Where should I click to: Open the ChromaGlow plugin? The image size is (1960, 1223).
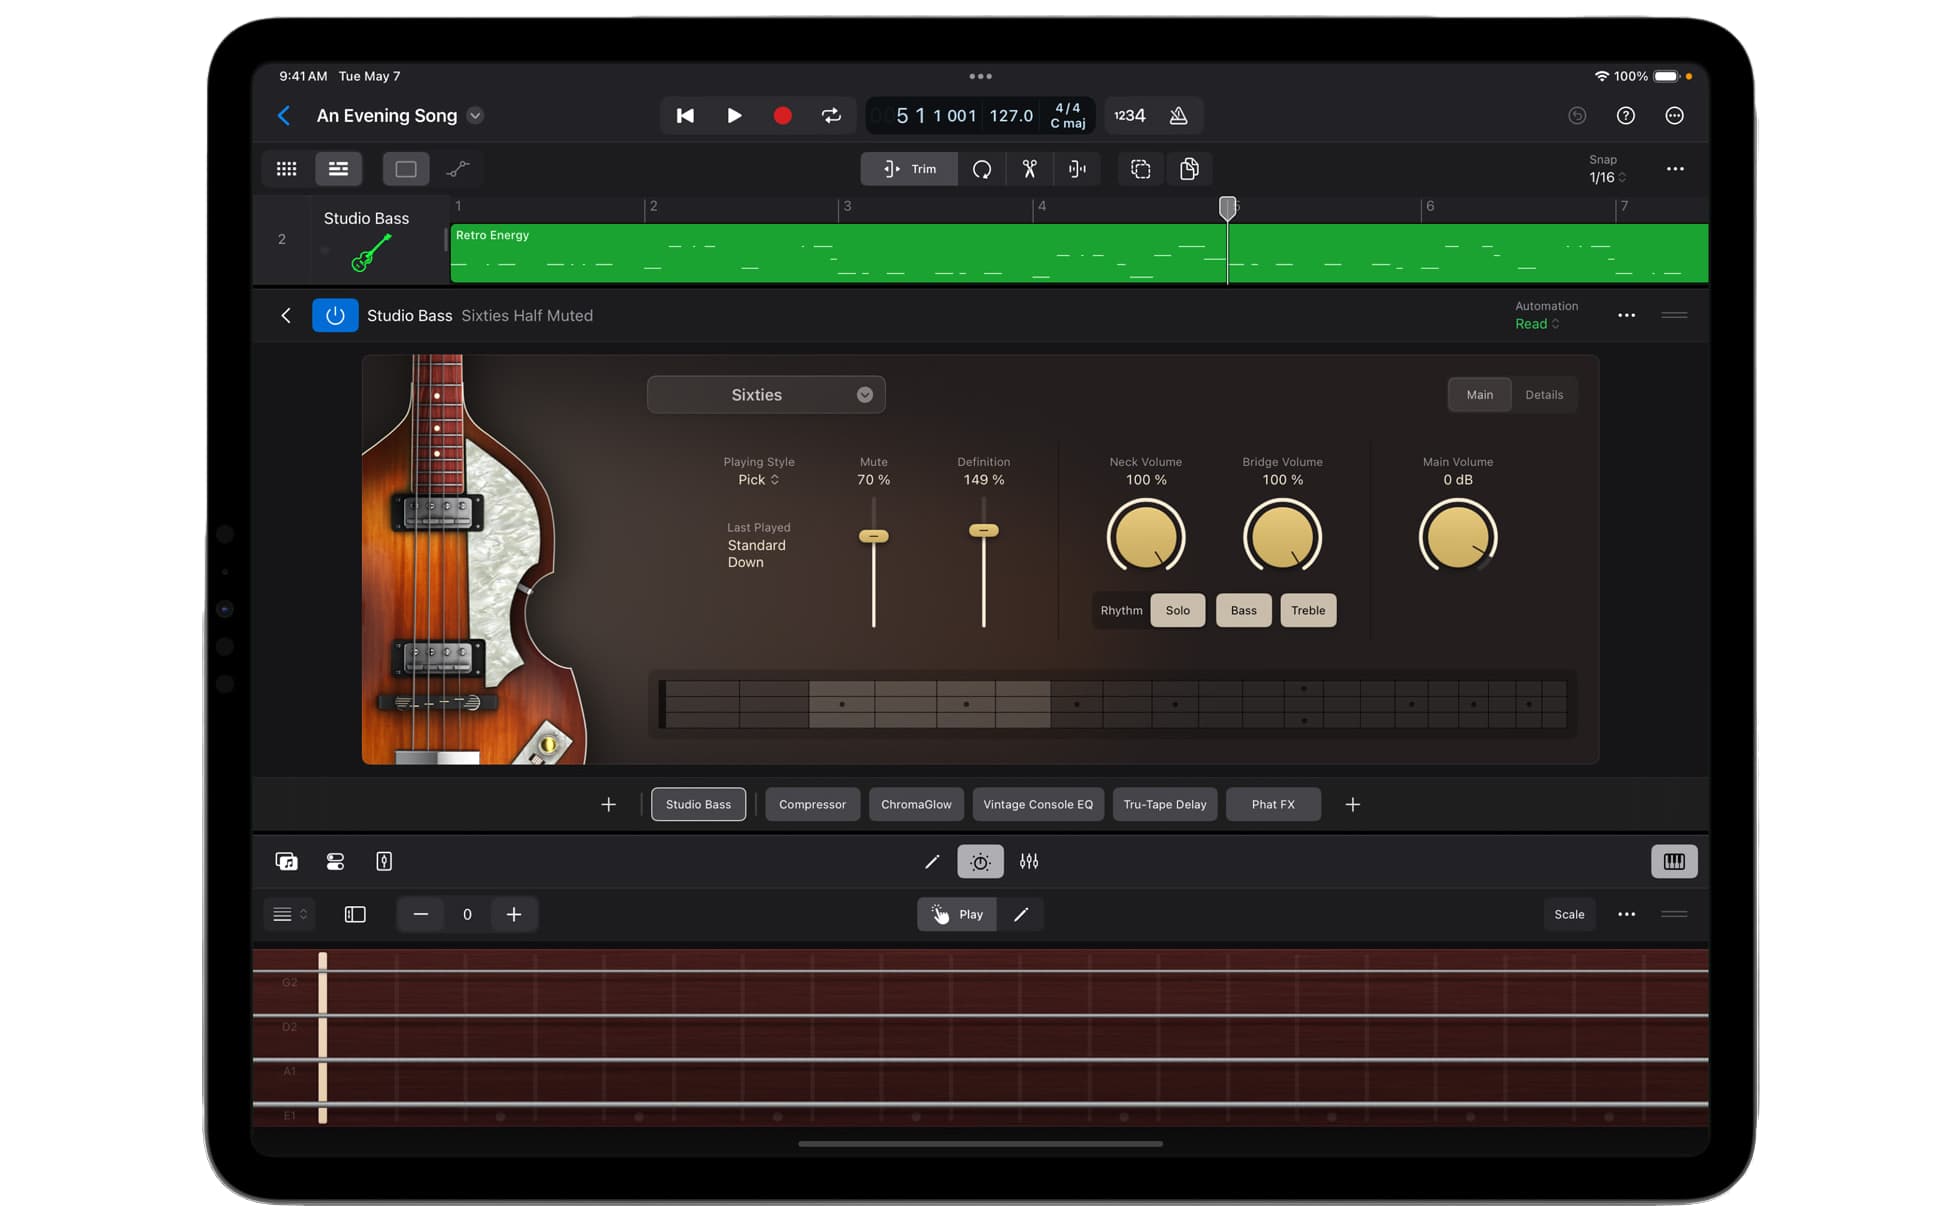916,805
